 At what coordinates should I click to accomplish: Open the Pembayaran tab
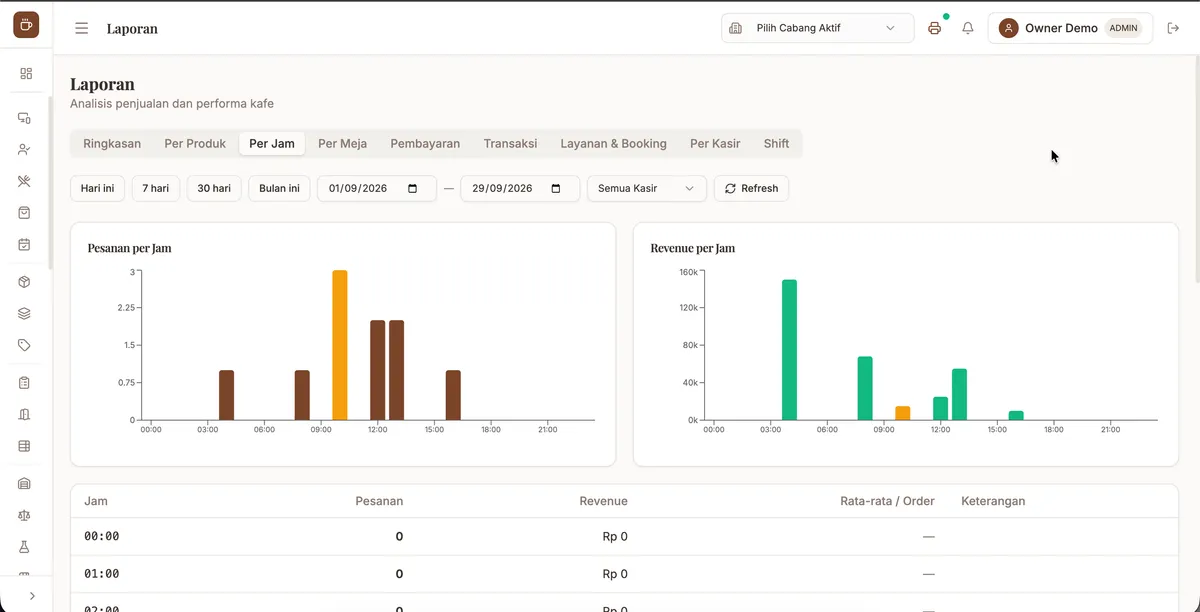click(x=425, y=144)
